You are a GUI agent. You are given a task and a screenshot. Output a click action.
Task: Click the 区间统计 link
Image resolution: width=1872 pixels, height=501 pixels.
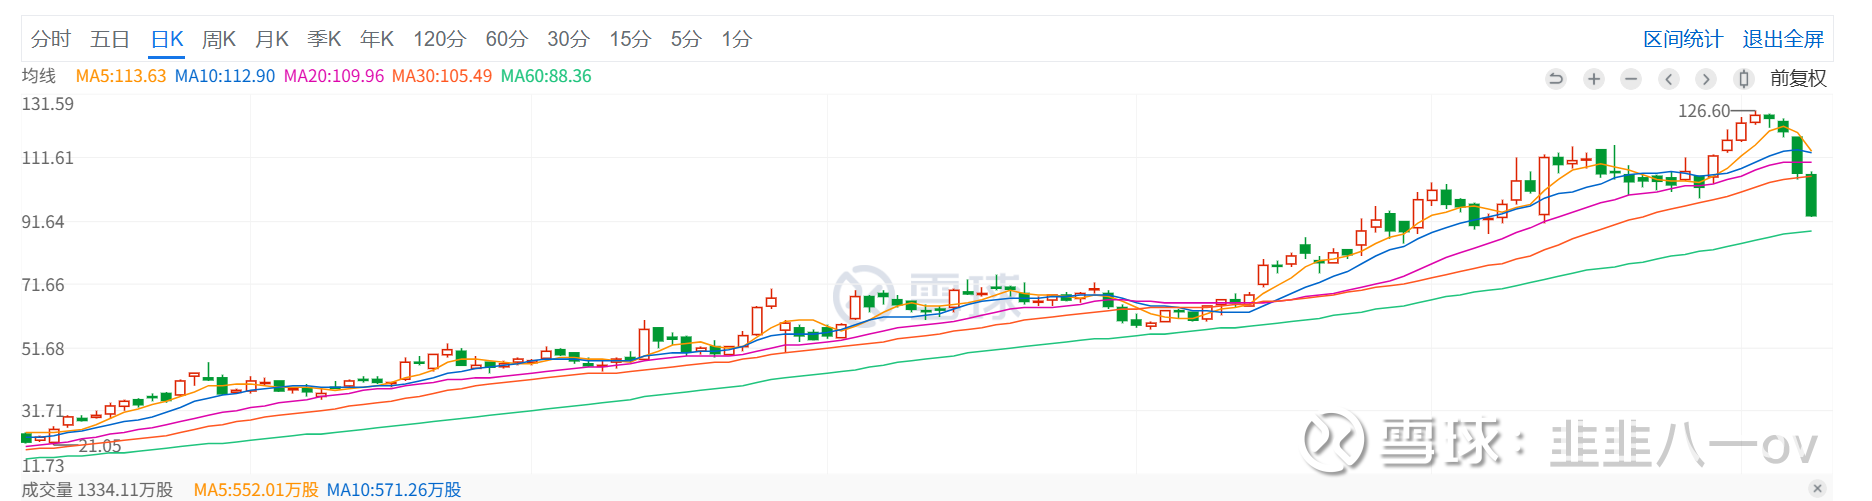(1683, 39)
